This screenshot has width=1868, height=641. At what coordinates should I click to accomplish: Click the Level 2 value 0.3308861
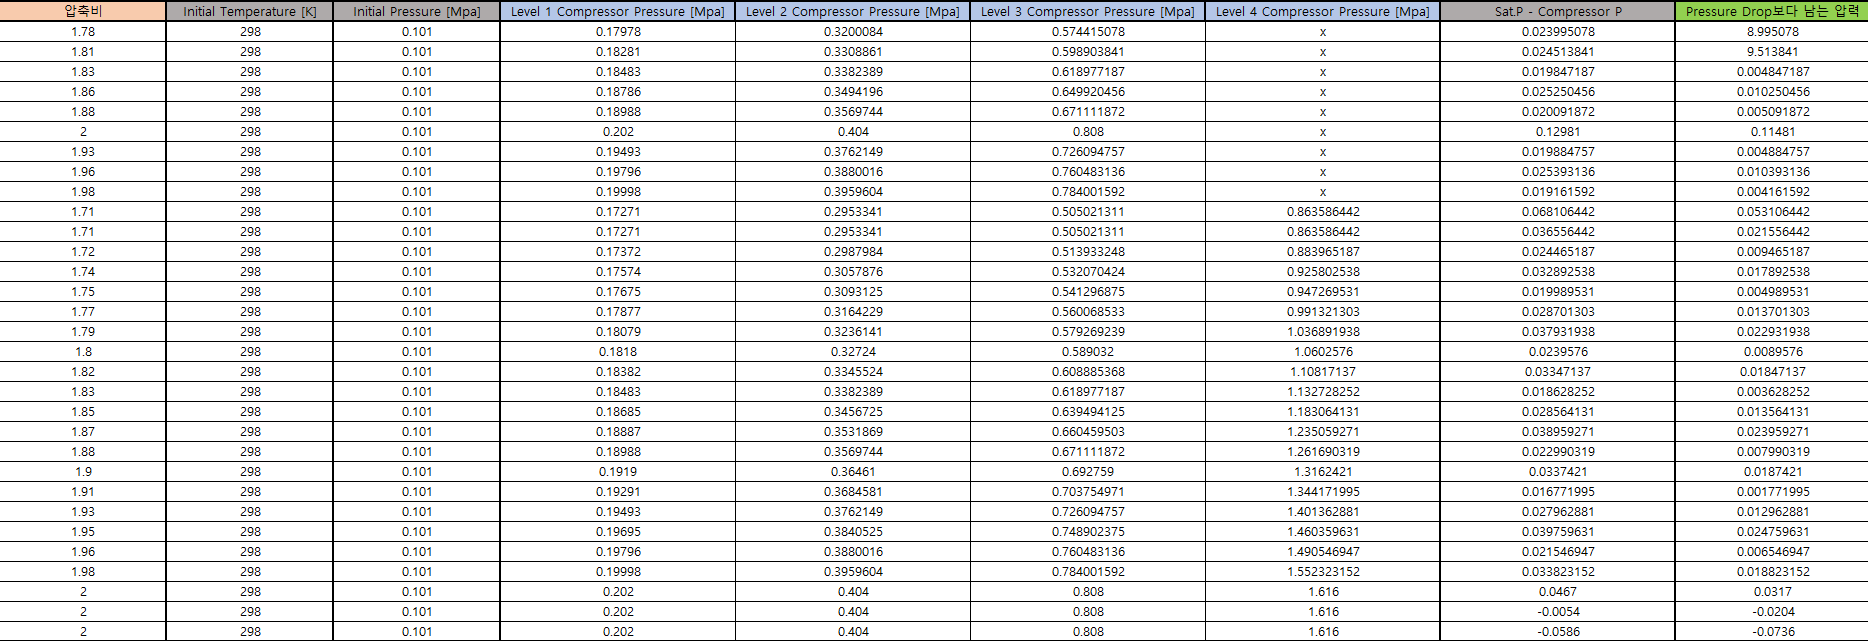pyautogui.click(x=853, y=51)
